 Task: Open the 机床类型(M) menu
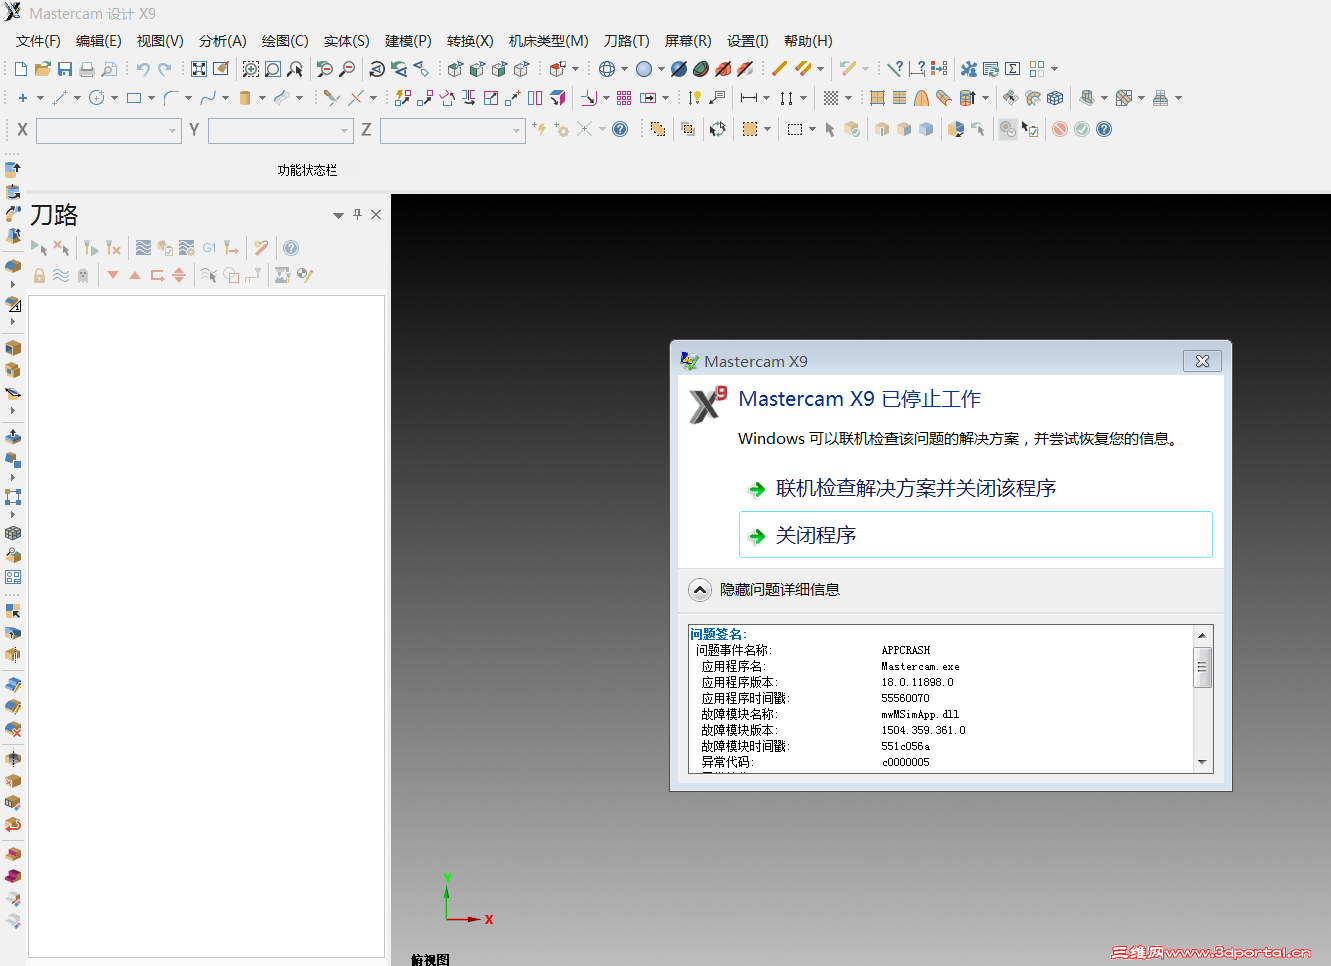[548, 41]
